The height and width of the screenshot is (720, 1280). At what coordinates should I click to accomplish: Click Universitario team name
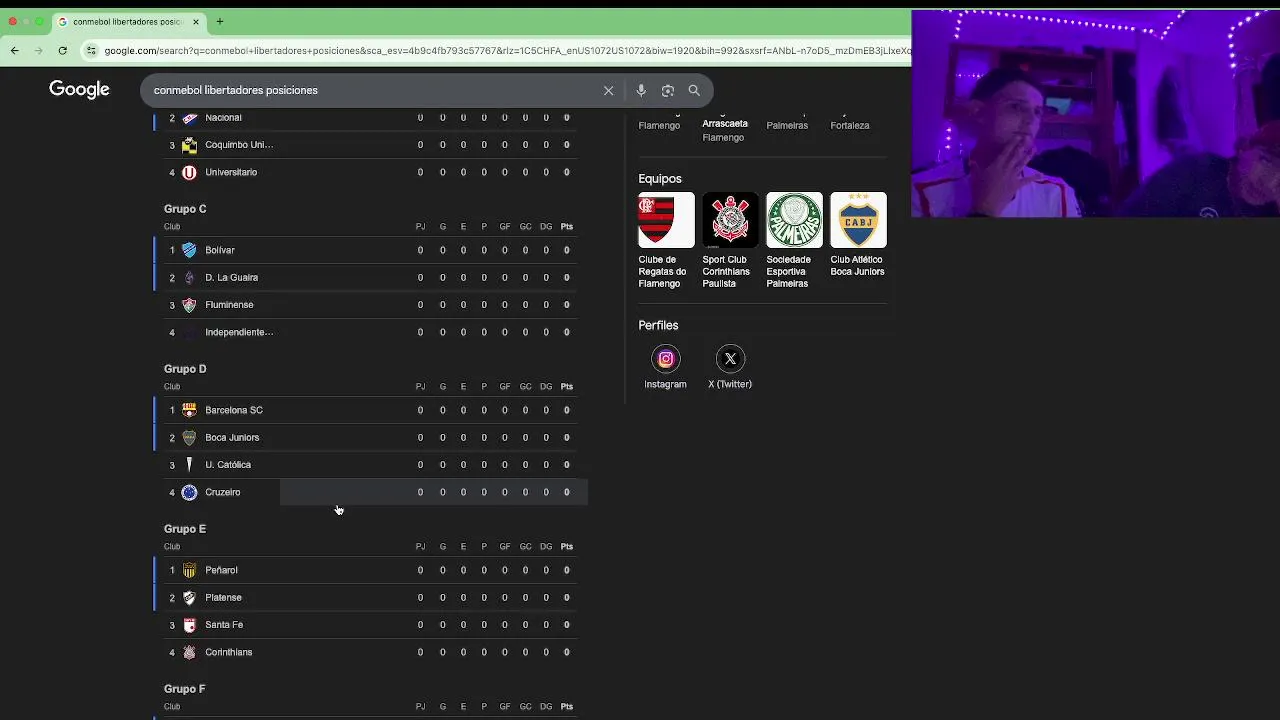231,172
